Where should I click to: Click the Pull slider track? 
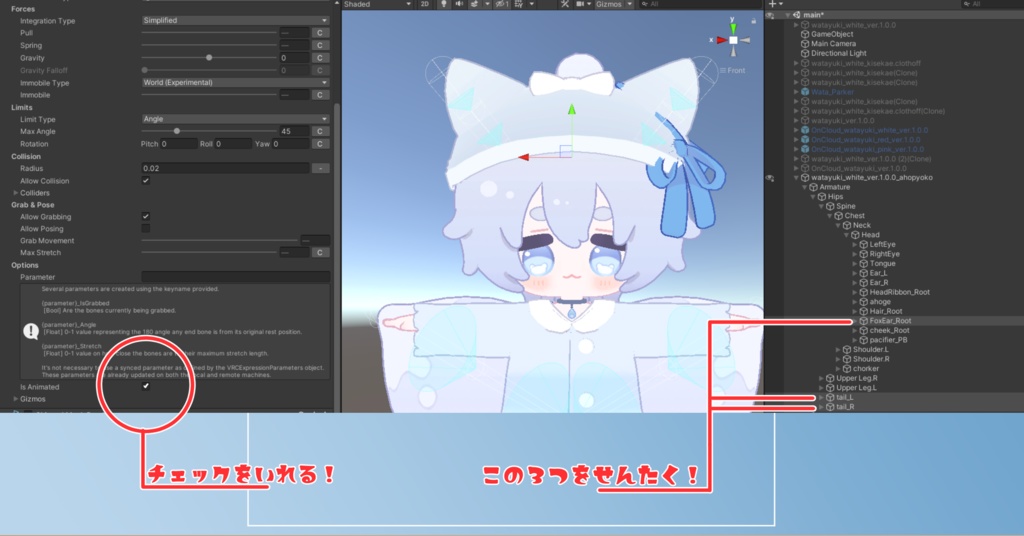(209, 33)
